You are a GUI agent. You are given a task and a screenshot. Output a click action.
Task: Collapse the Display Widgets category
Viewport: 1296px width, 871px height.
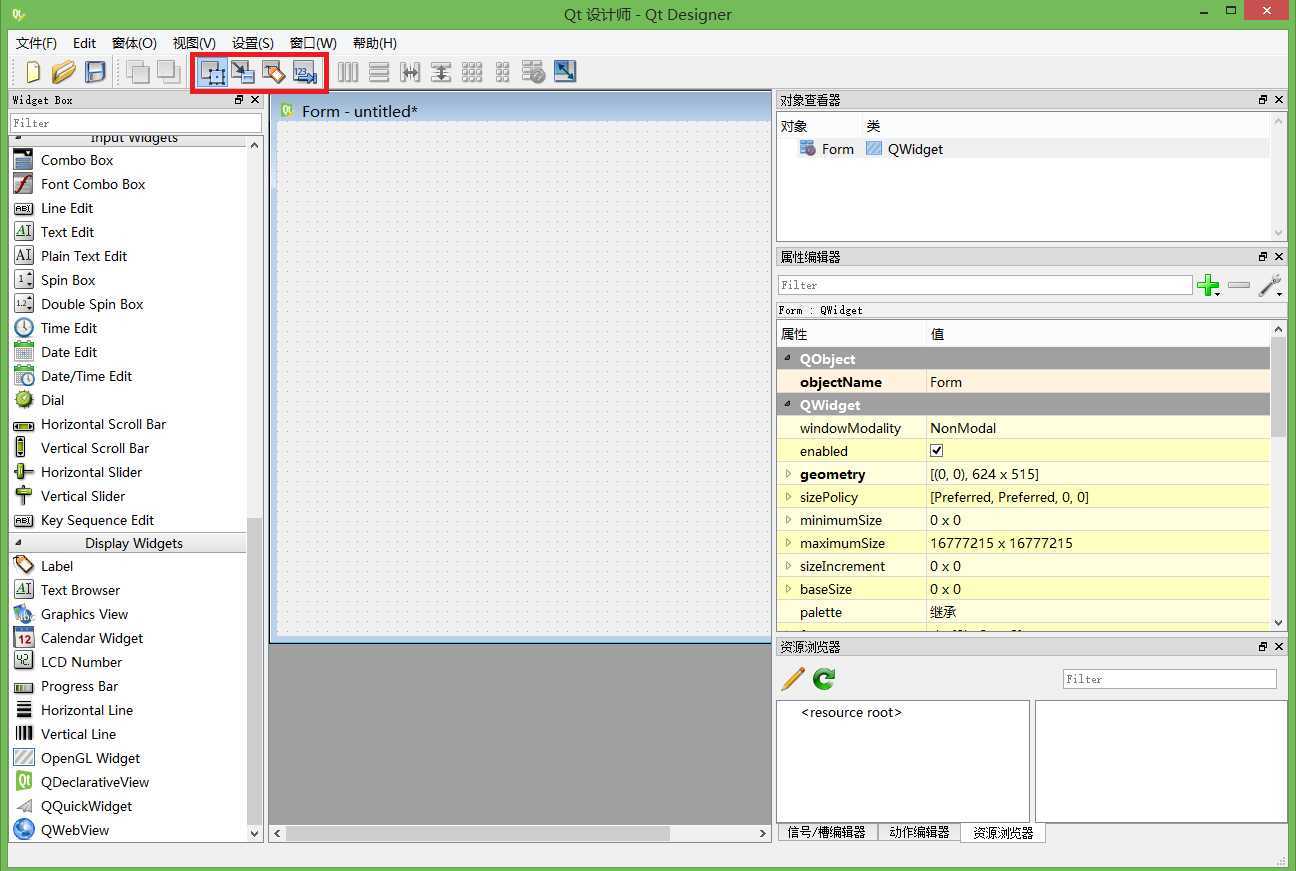click(x=18, y=543)
